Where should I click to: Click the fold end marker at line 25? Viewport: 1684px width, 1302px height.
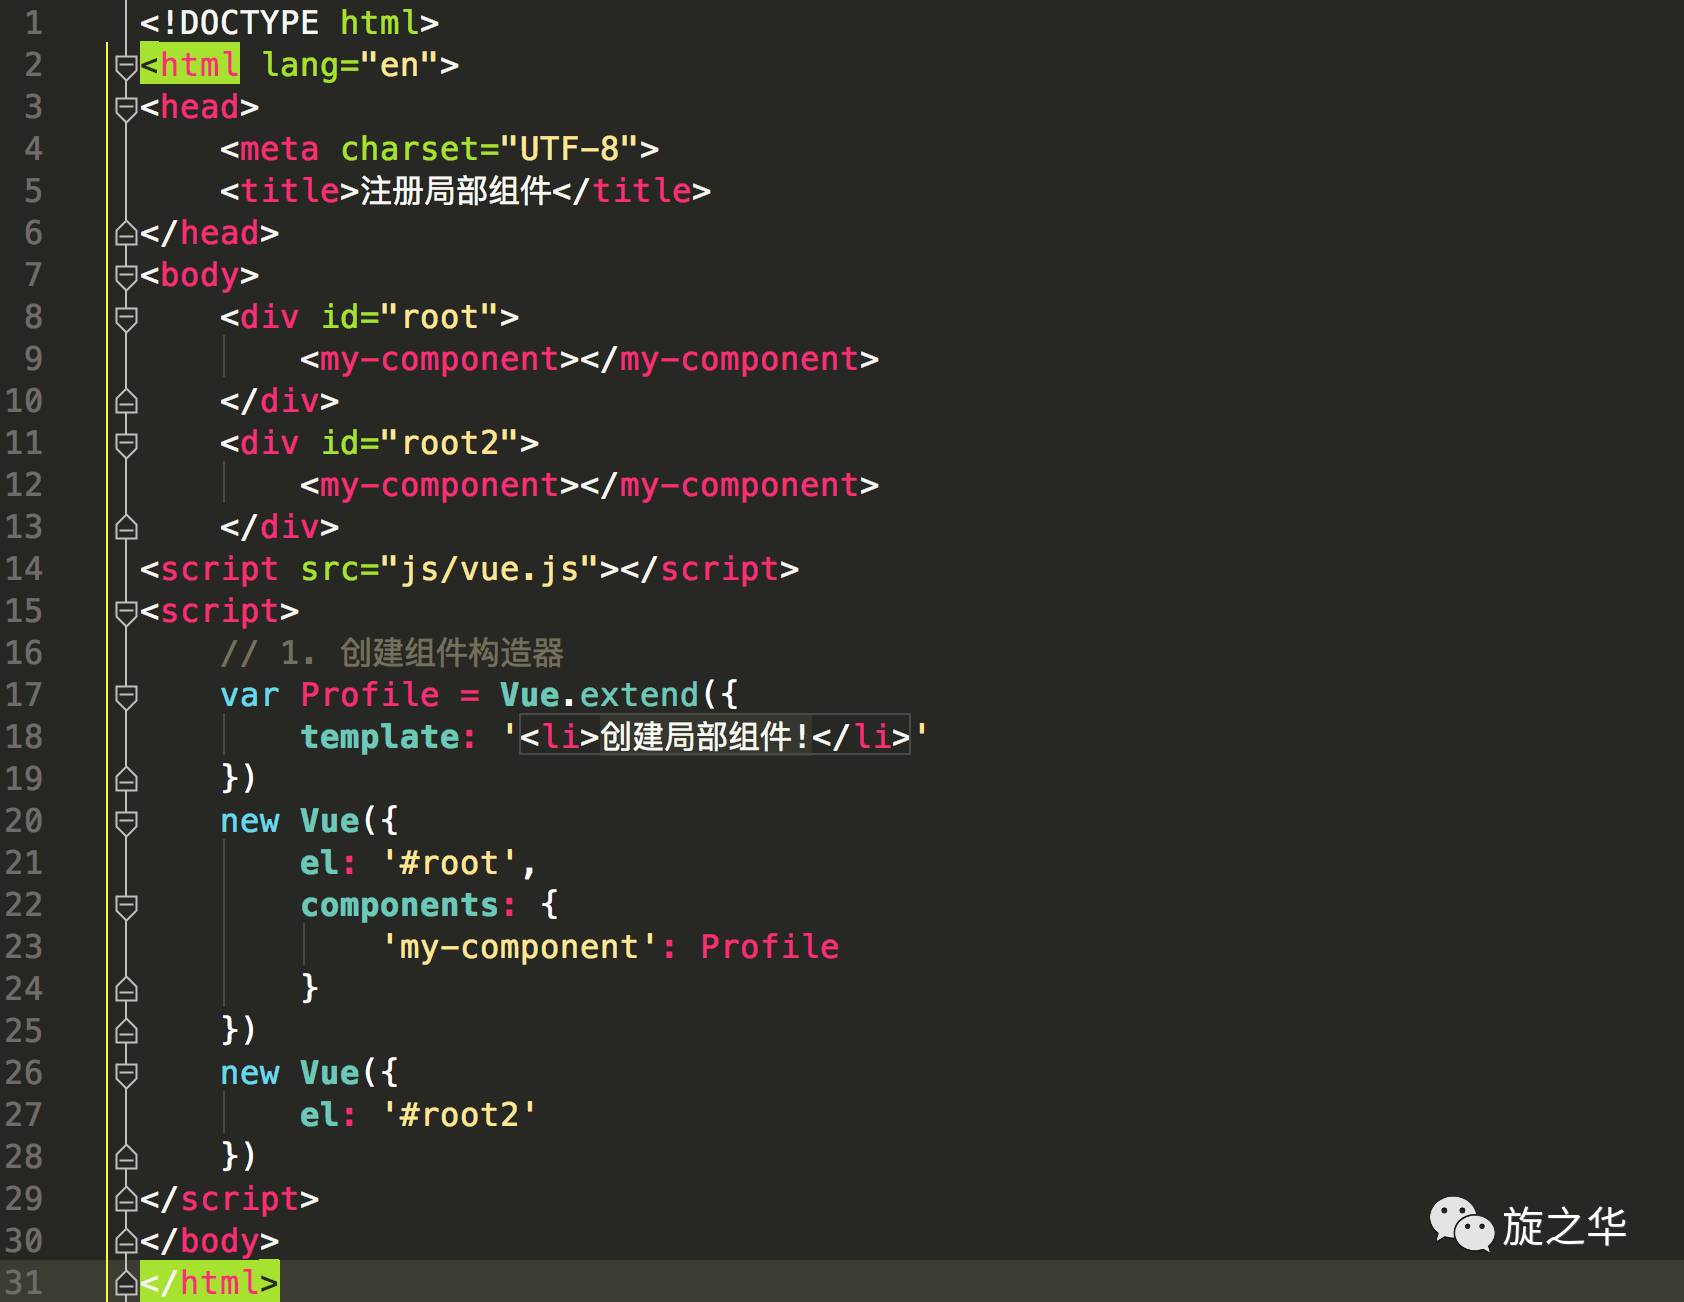click(126, 1031)
